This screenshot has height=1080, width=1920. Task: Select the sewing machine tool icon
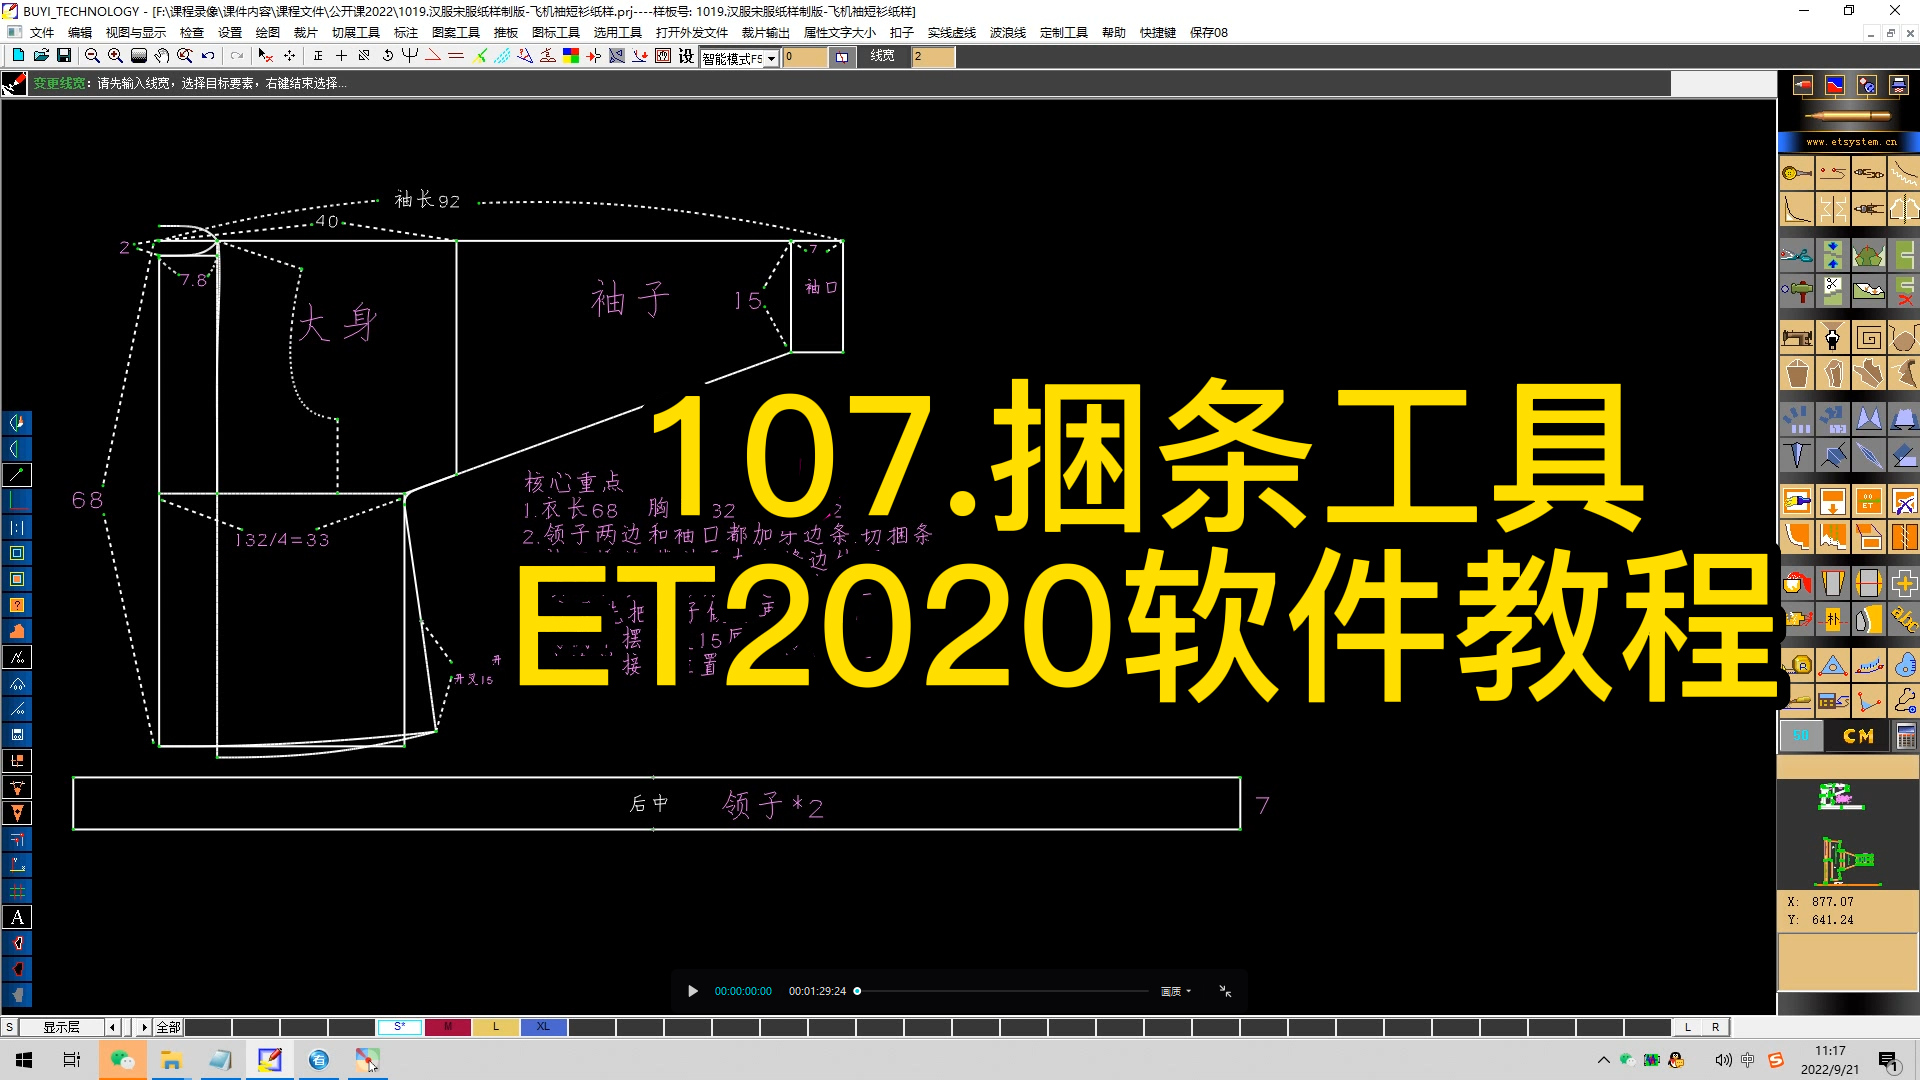click(x=1797, y=338)
